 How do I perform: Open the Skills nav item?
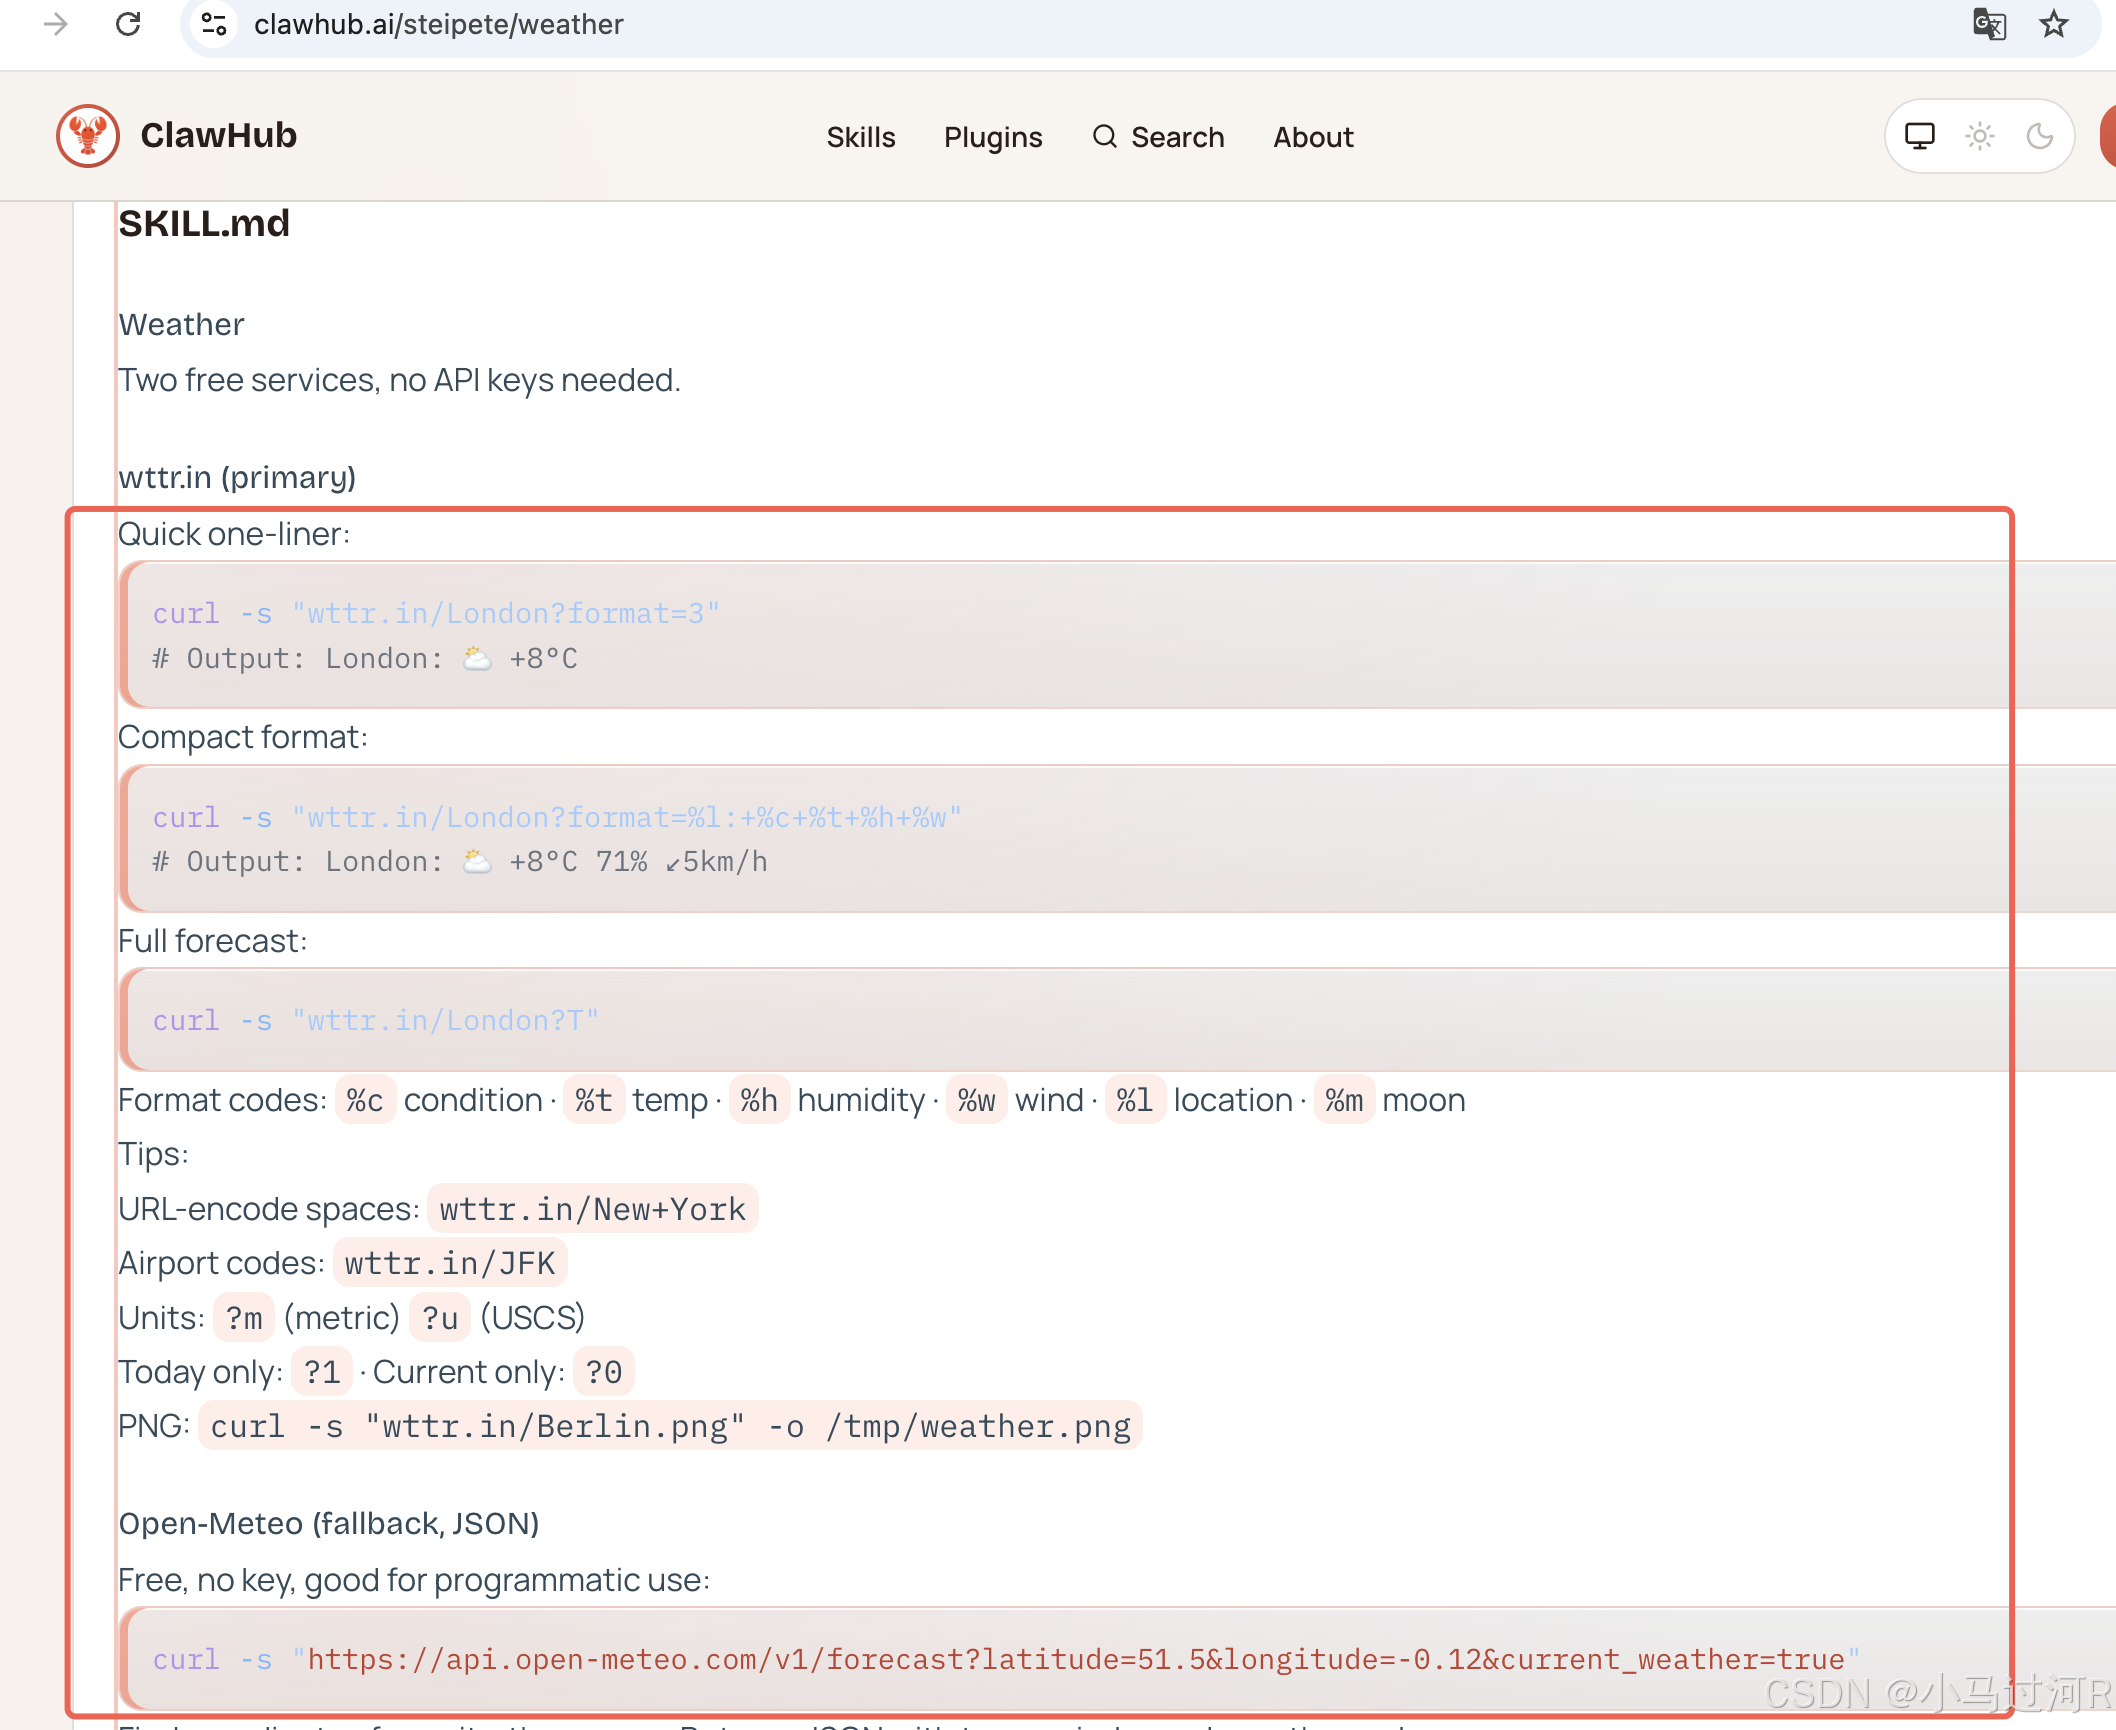point(860,137)
